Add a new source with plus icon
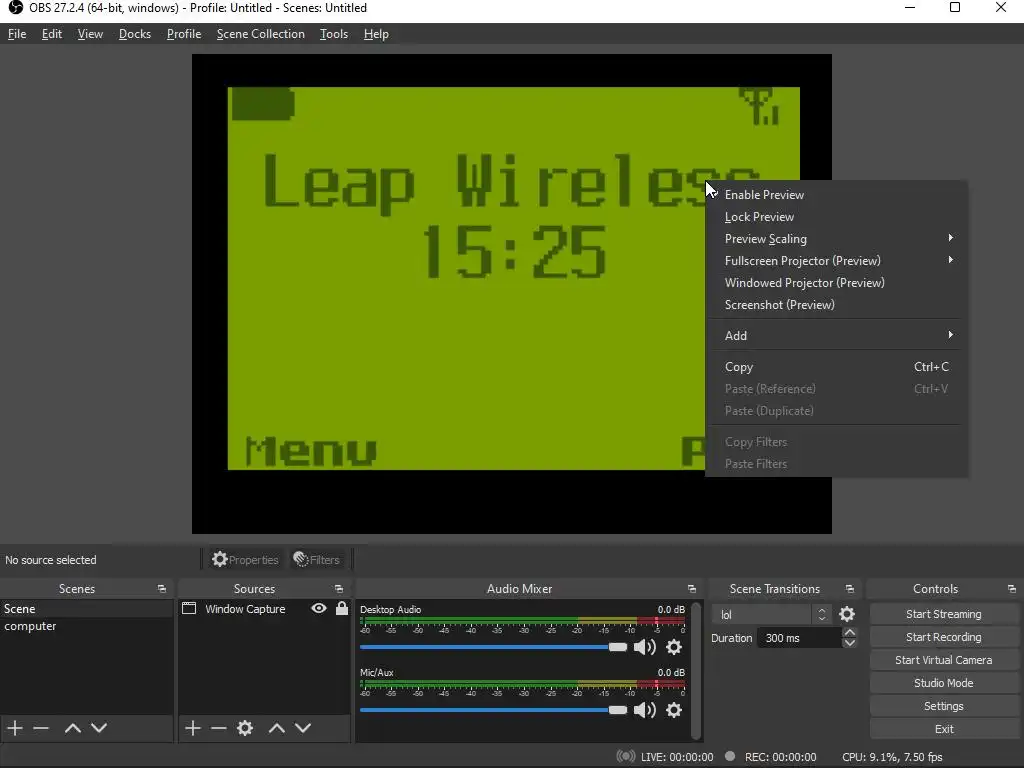Image resolution: width=1024 pixels, height=768 pixels. [193, 728]
